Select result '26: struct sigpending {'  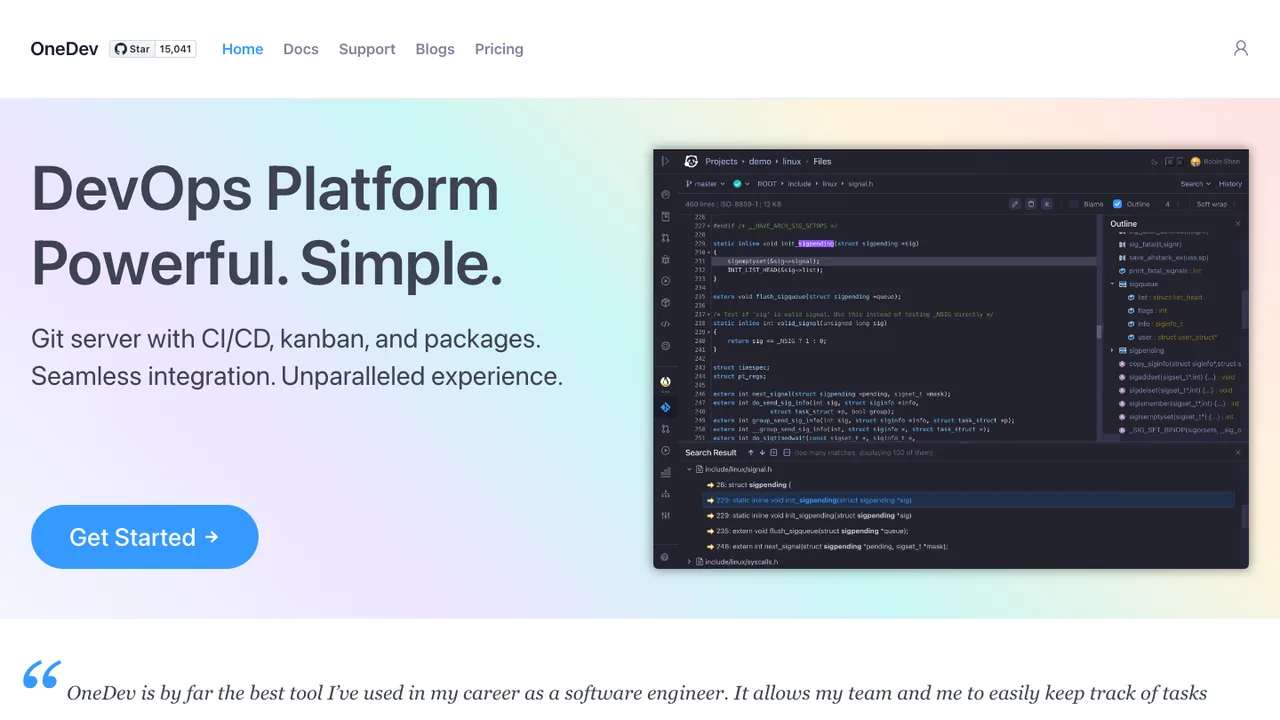pyautogui.click(x=749, y=485)
